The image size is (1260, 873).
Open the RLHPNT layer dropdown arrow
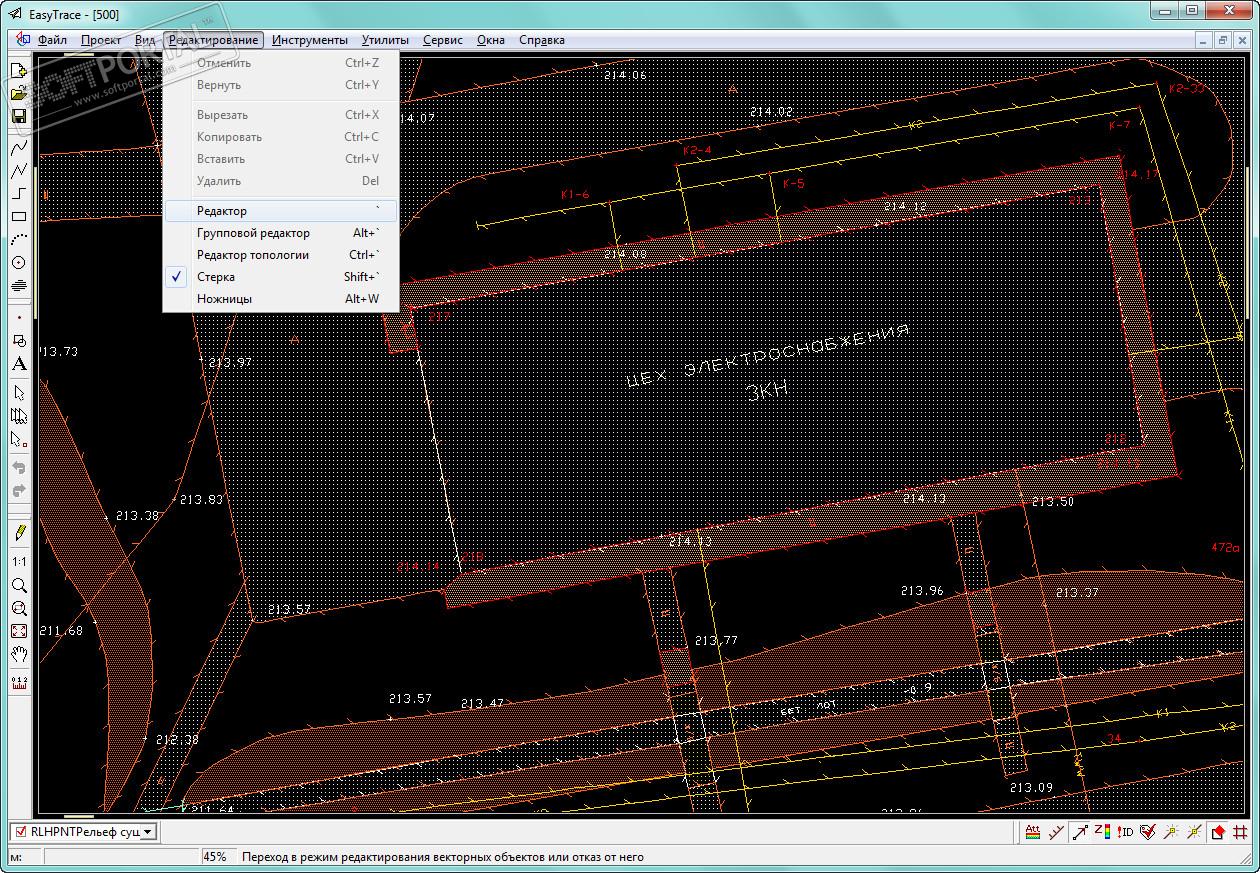[148, 831]
